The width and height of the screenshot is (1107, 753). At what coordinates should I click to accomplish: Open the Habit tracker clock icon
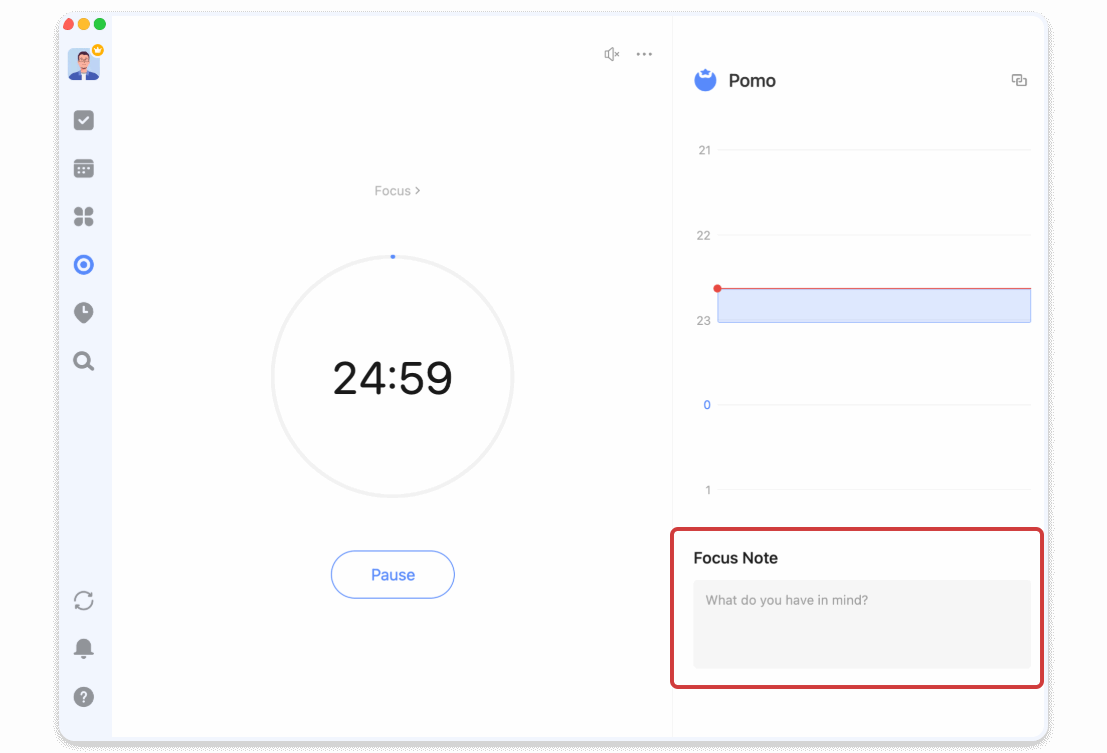pyautogui.click(x=84, y=313)
